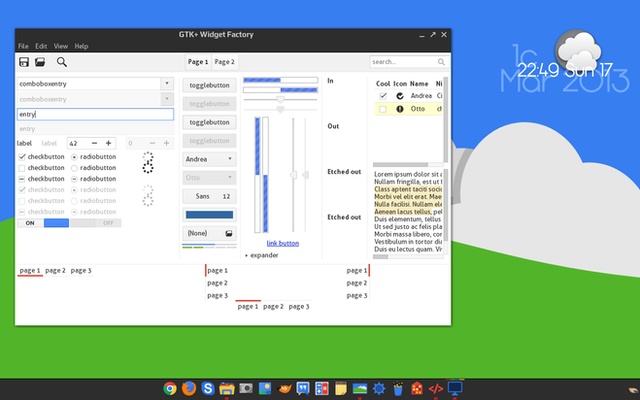This screenshot has height=400, width=640.
Task: Sort by the Name column header
Action: [419, 84]
